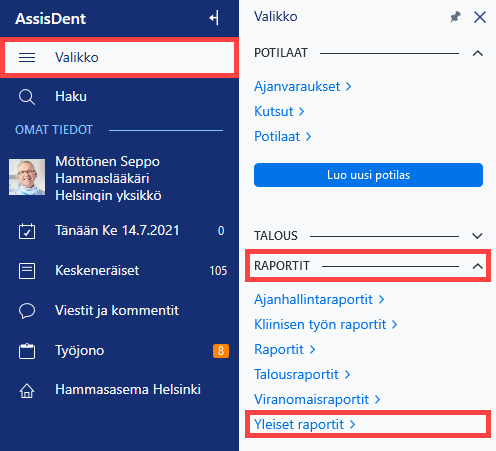Image resolution: width=496 pixels, height=451 pixels.
Task: Expand the TALOUS section chevron
Action: 478,236
